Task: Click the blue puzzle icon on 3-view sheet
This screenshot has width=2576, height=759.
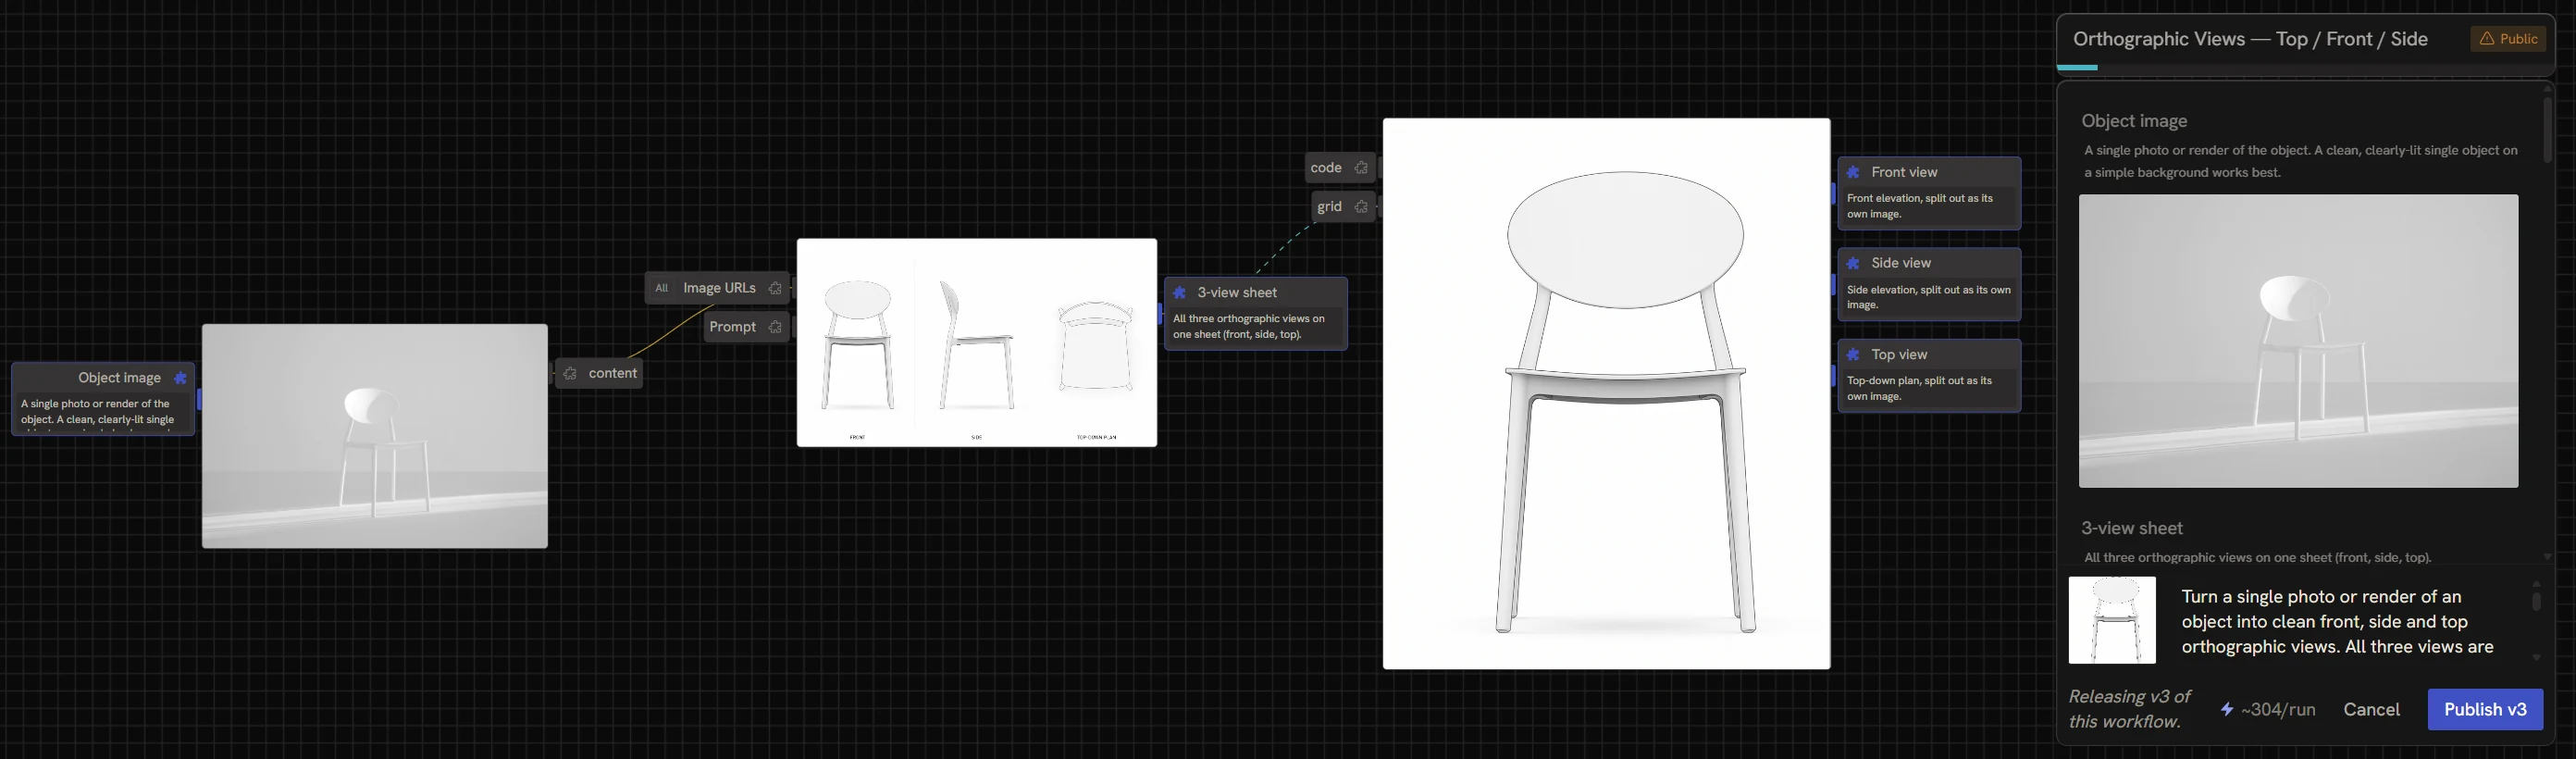Action: 1180,293
